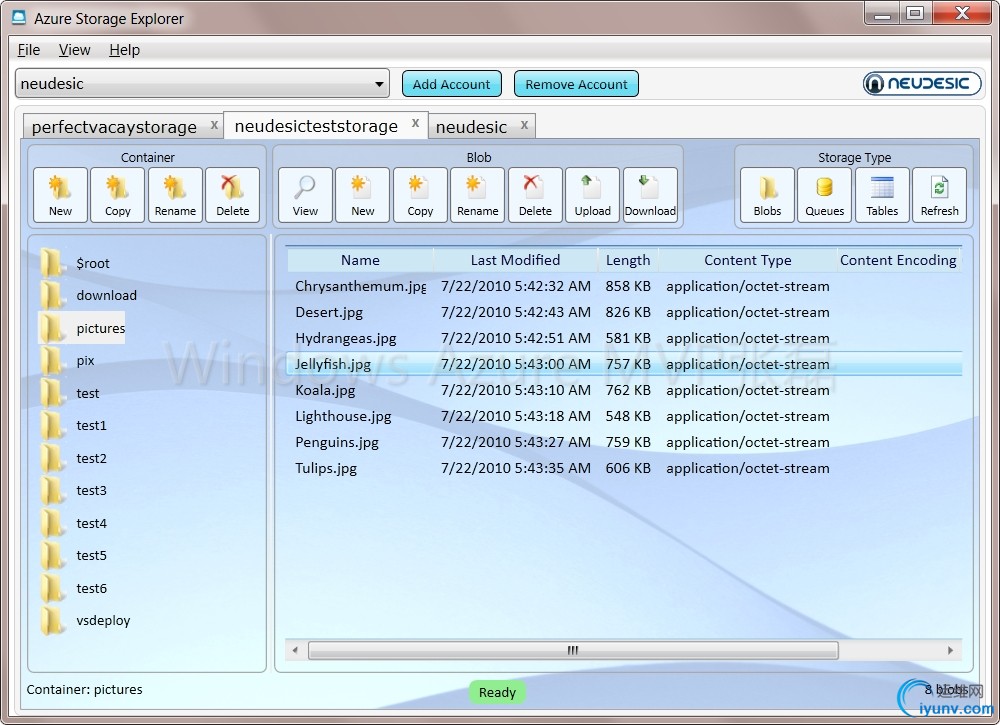
Task: Click the 548 KB length cell
Action: pyautogui.click(x=628, y=416)
